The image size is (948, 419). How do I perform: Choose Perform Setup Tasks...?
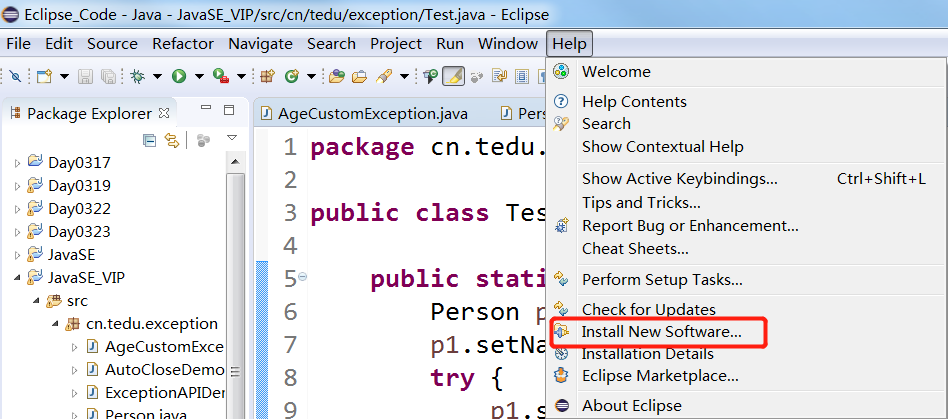747,280
